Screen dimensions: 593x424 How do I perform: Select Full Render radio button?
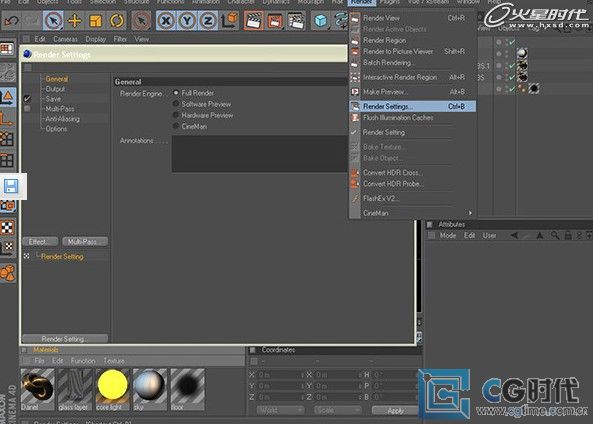click(x=176, y=93)
